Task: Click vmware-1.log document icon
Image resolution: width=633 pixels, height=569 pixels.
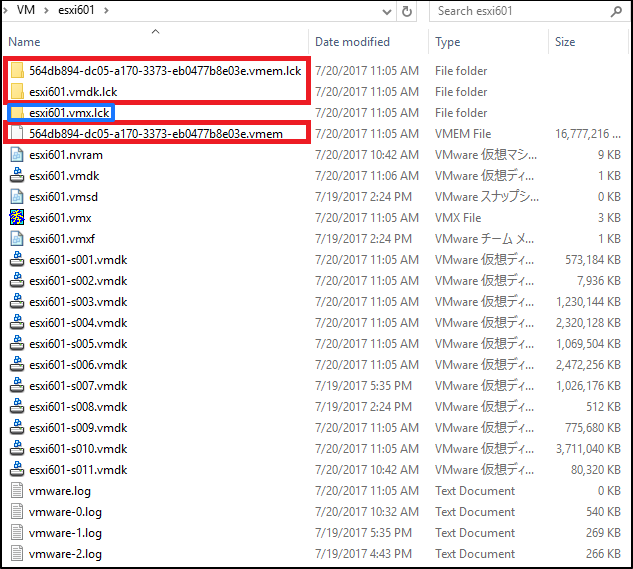Action: (x=17, y=533)
